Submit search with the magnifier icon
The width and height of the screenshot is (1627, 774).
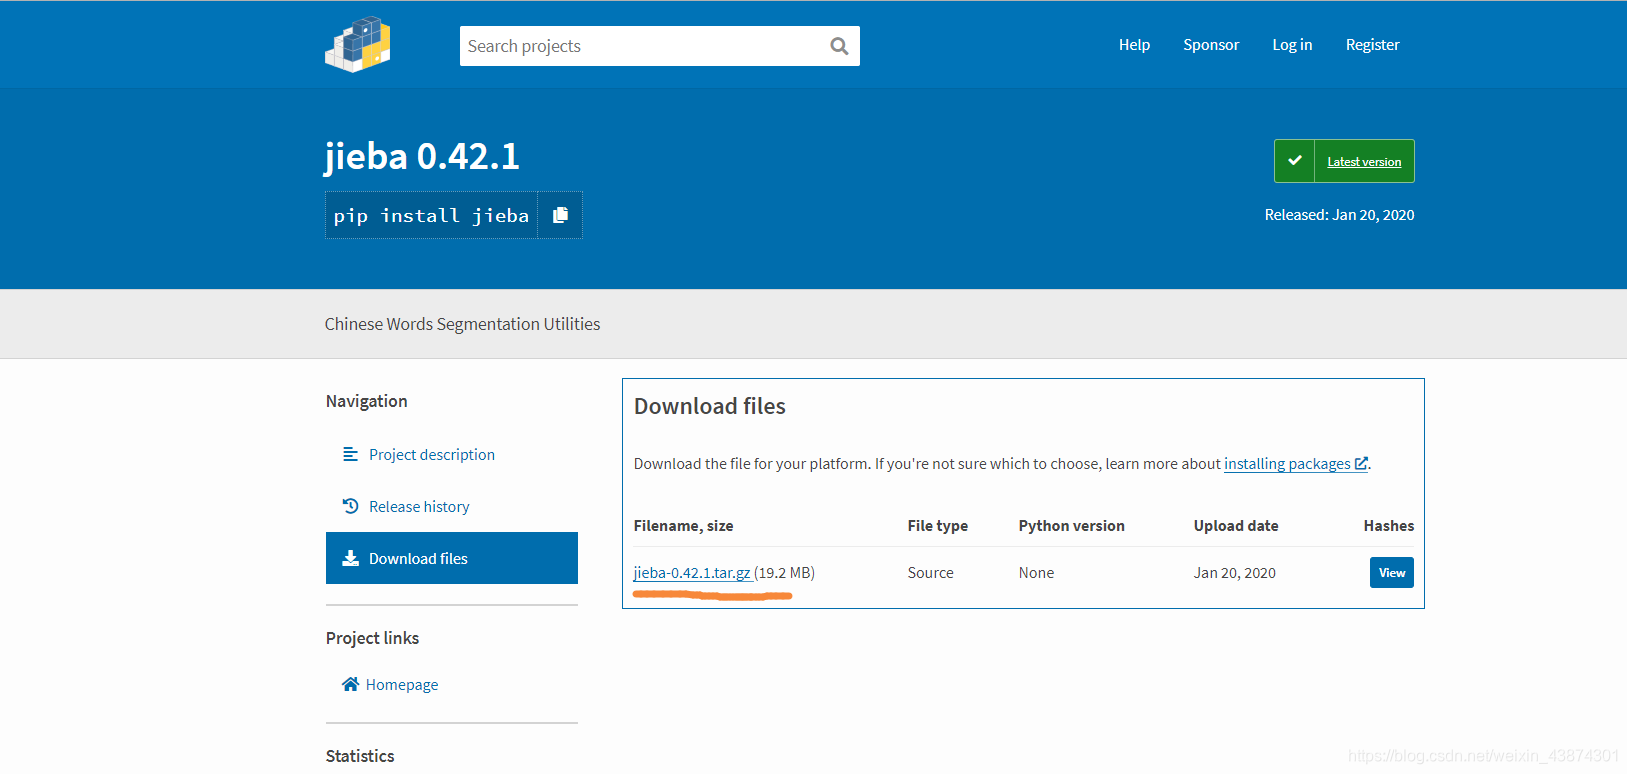point(839,46)
